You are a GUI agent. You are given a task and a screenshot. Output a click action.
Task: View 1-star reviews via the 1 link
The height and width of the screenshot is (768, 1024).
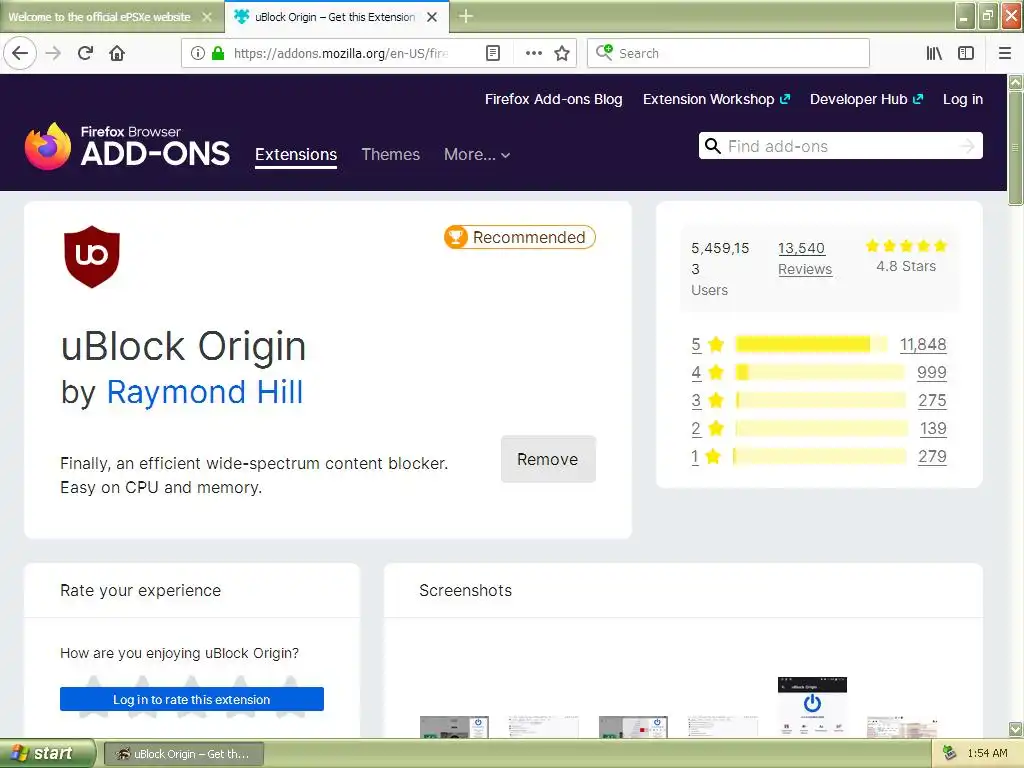click(695, 456)
